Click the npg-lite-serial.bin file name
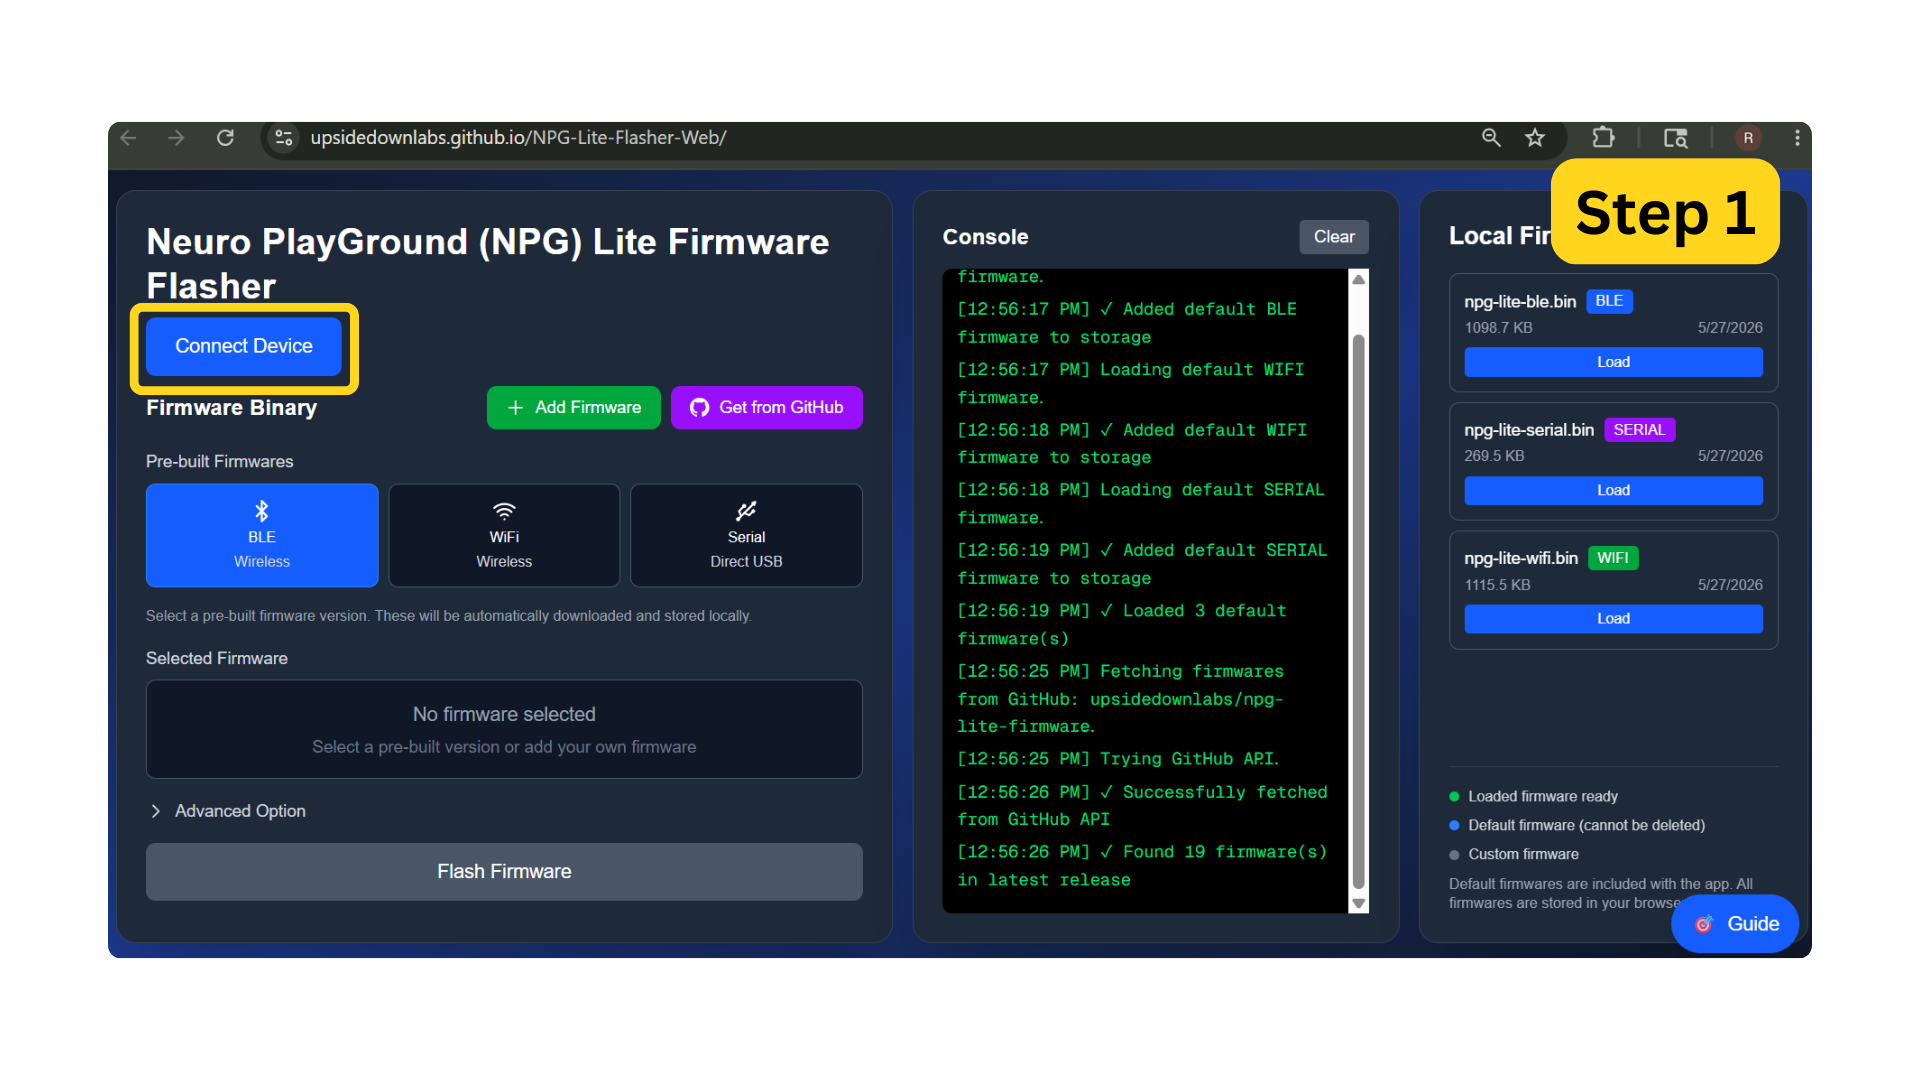The image size is (1920, 1080). pos(1529,430)
